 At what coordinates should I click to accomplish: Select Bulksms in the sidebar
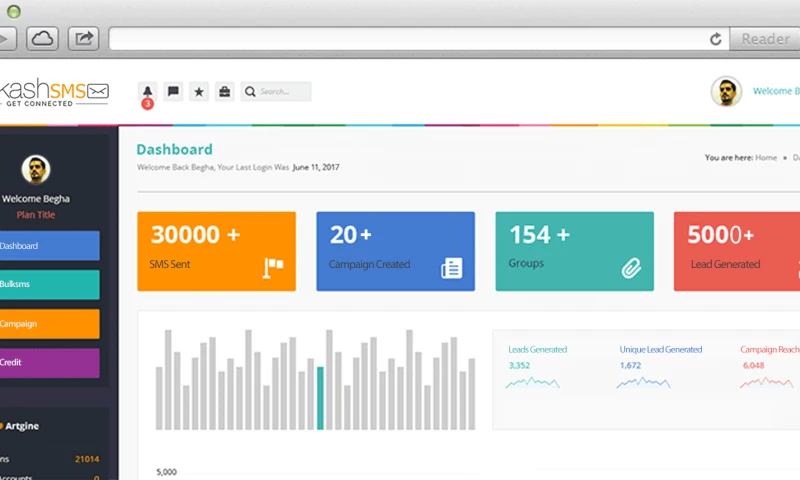[x=48, y=285]
